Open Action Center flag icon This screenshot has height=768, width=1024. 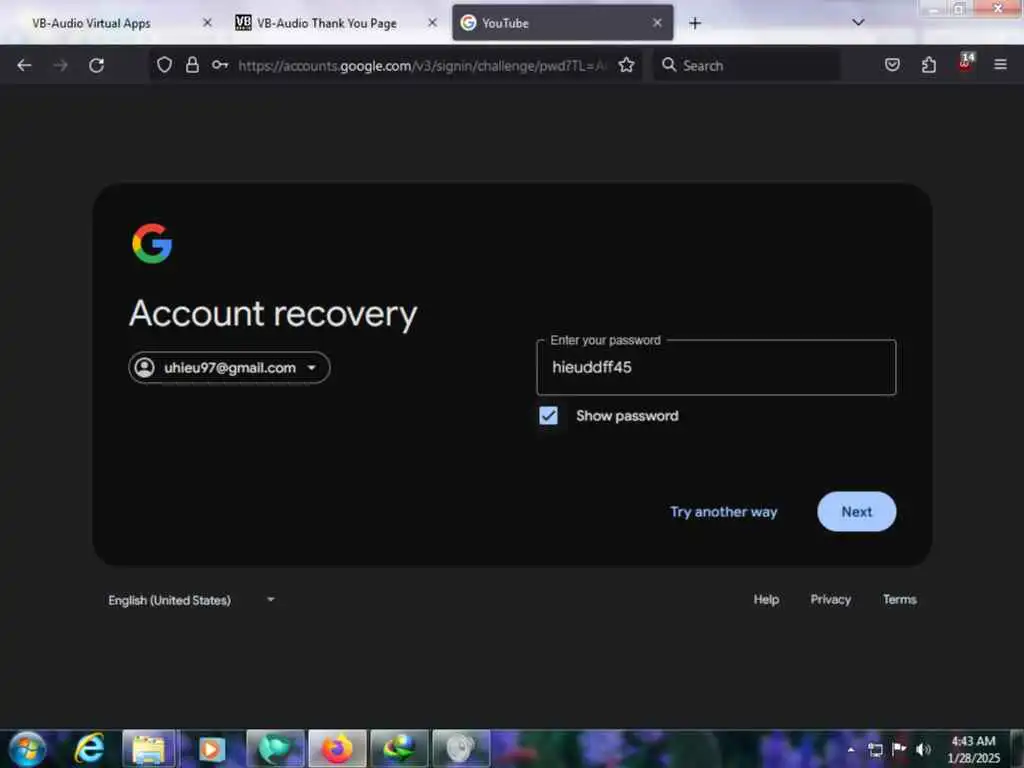point(899,749)
